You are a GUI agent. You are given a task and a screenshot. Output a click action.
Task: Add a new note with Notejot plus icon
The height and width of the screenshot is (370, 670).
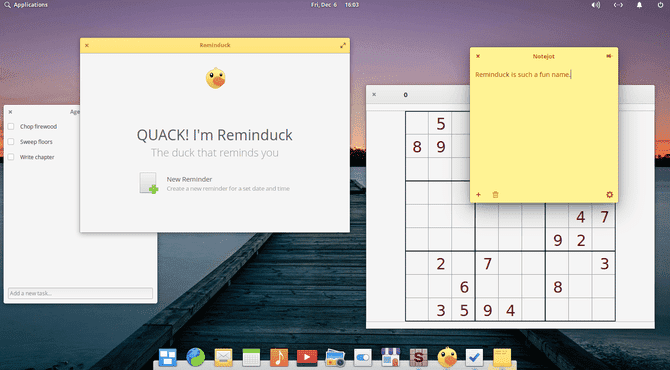478,195
